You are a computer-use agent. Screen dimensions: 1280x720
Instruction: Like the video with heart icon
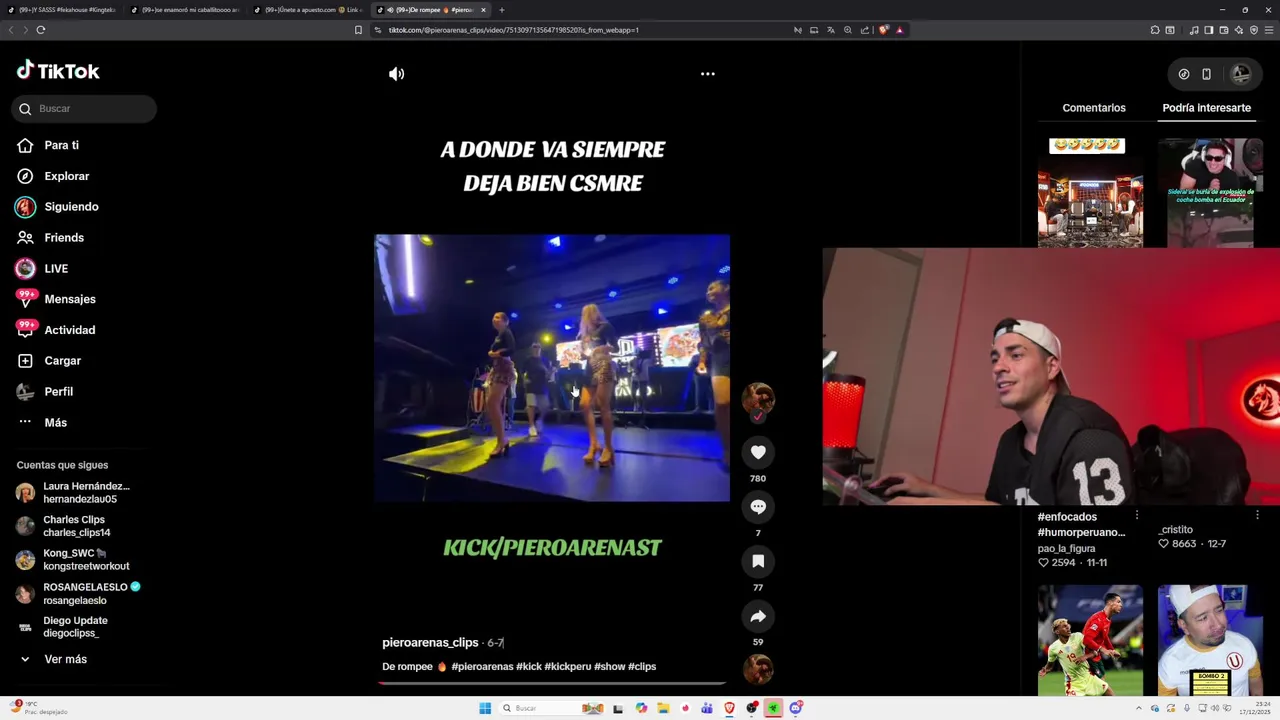758,453
